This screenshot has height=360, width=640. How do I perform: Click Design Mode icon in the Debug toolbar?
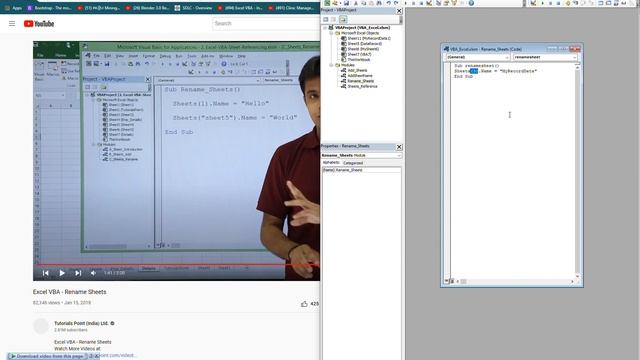[533, 3]
